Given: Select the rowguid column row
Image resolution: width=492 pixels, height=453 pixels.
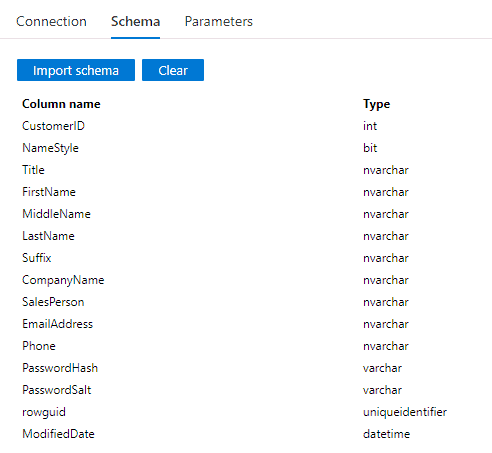Looking at the screenshot, I should click(246, 412).
